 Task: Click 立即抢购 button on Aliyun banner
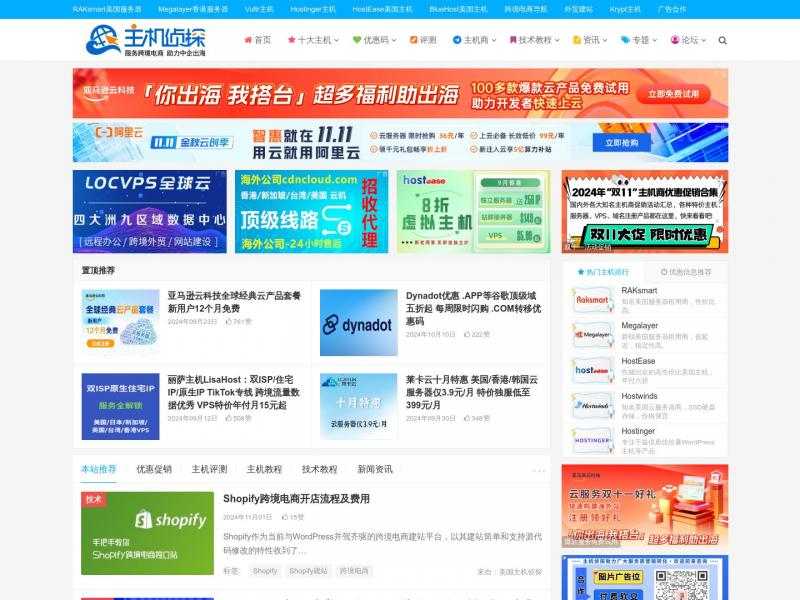(621, 142)
